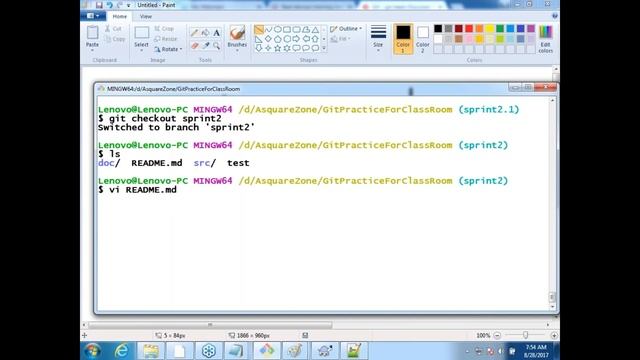Select the Right arrow shape

point(296,39)
